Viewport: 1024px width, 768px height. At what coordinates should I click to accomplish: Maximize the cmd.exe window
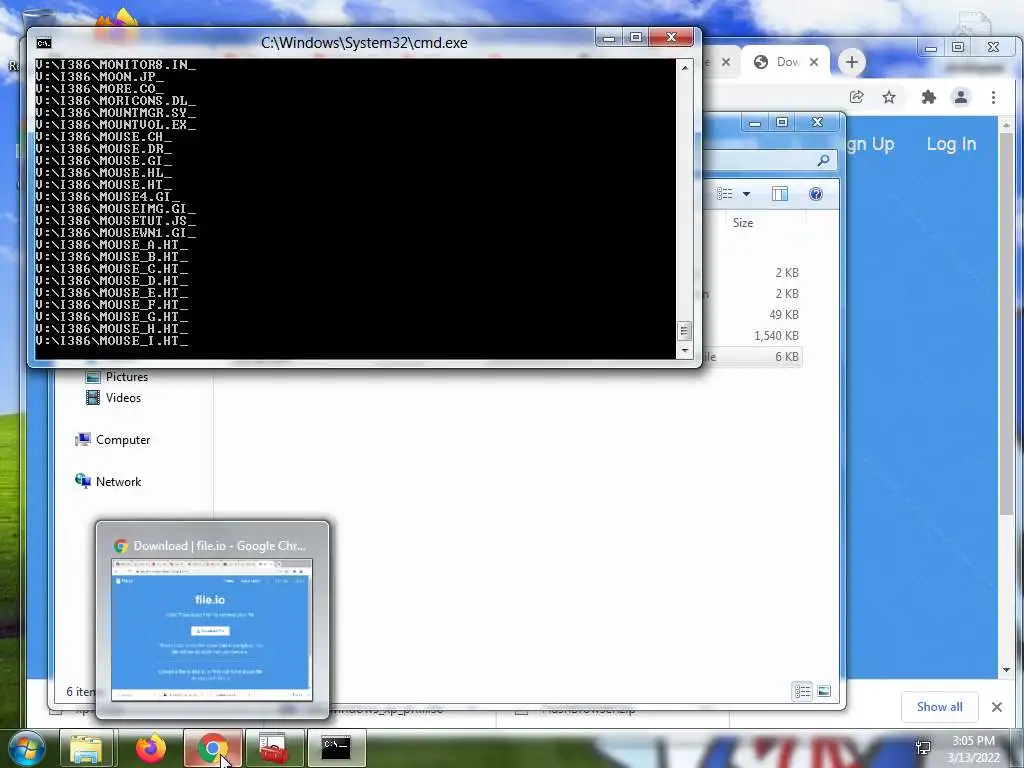pyautogui.click(x=635, y=38)
